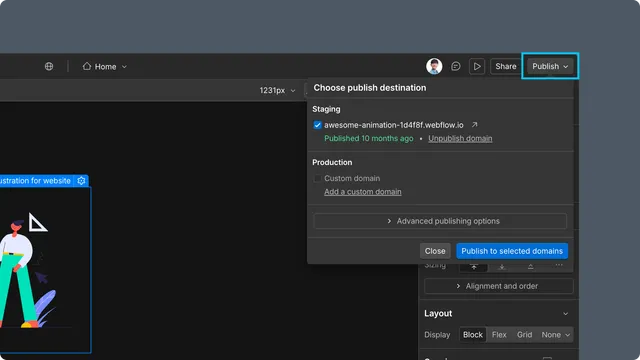Click the three-dots more sizing options icon
This screenshot has height=360, width=640.
559,265
